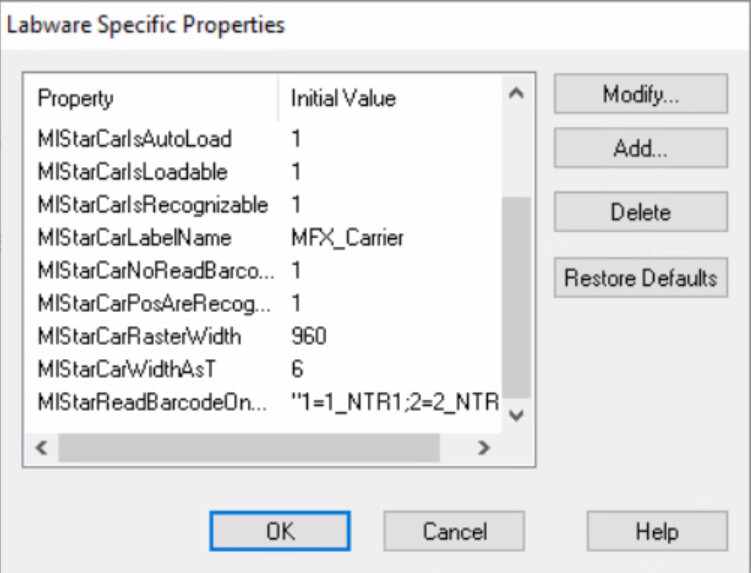This screenshot has height=573, width=751.
Task: Delete the selected property
Action: (x=641, y=212)
